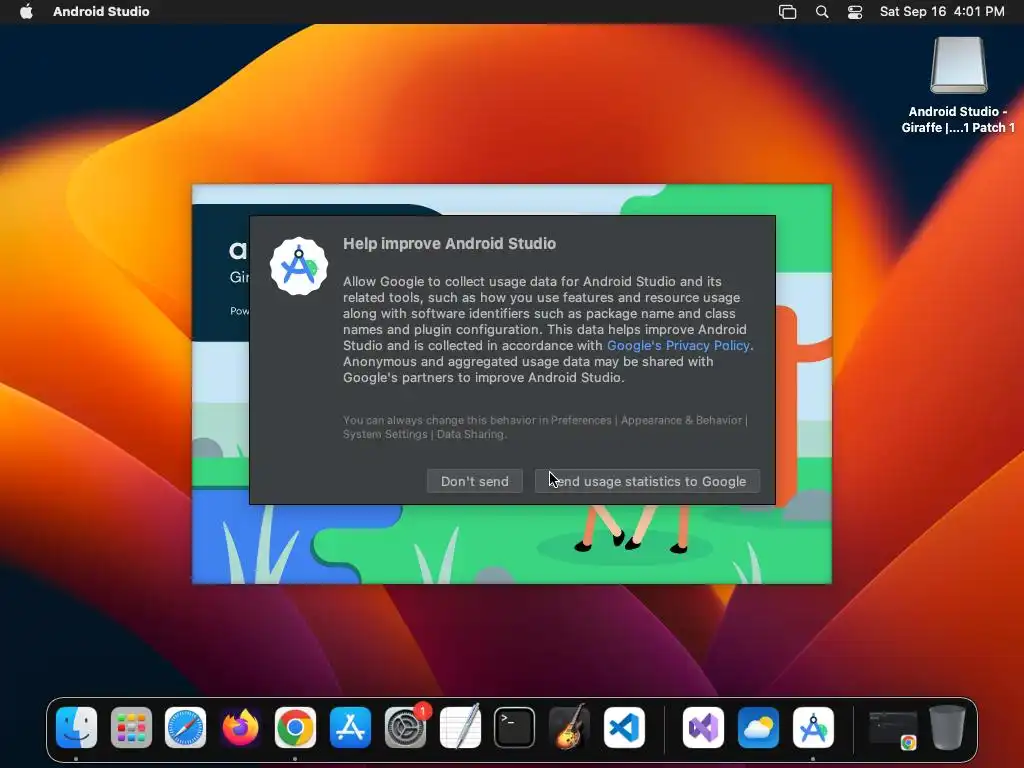Launch GarageBand from the Dock
Image resolution: width=1024 pixels, height=768 pixels.
tap(569, 726)
